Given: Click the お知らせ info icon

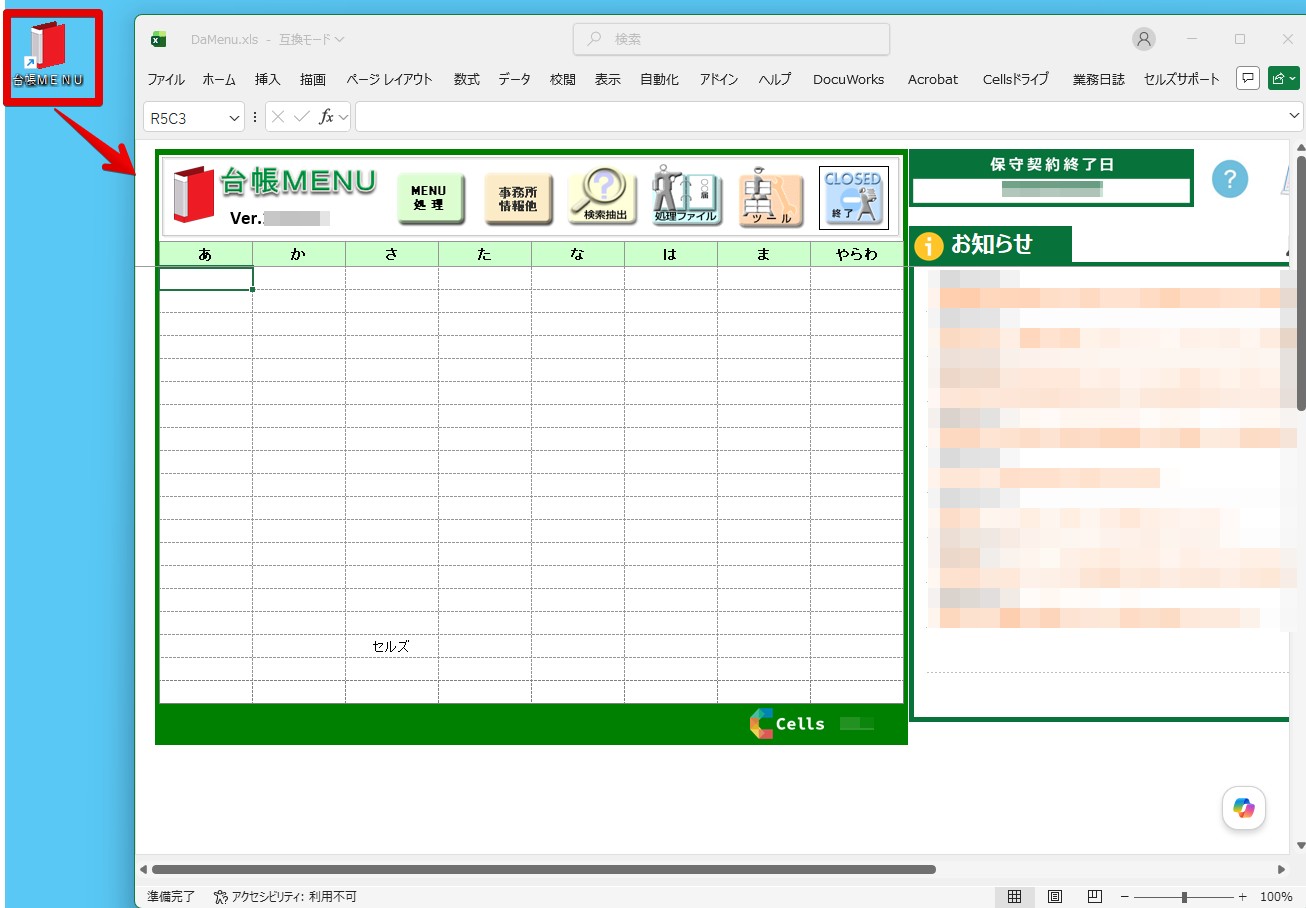Looking at the screenshot, I should tap(929, 245).
